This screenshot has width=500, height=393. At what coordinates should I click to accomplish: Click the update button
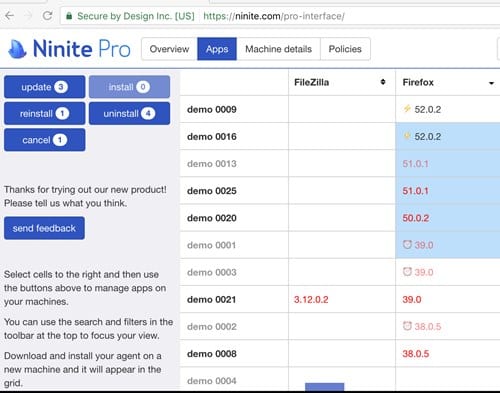point(45,87)
